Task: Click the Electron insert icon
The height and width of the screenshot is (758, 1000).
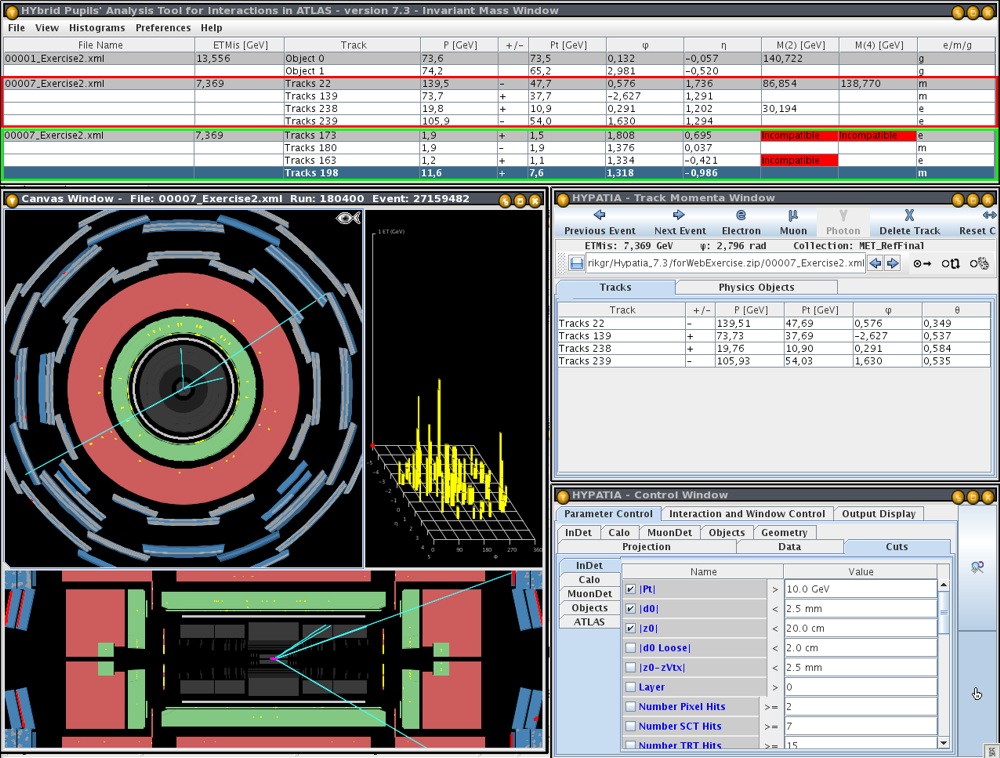Action: click(x=741, y=215)
